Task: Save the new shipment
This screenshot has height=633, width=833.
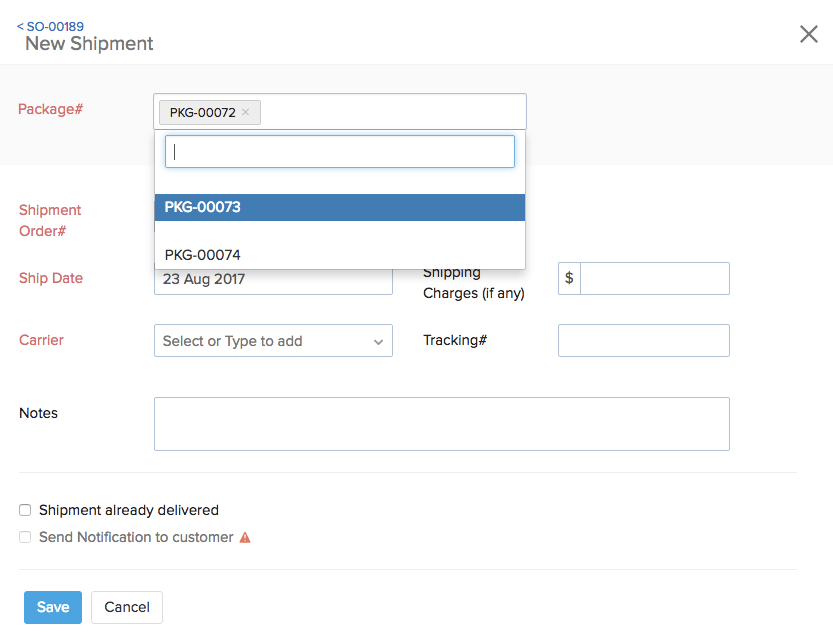Action: pyautogui.click(x=52, y=607)
